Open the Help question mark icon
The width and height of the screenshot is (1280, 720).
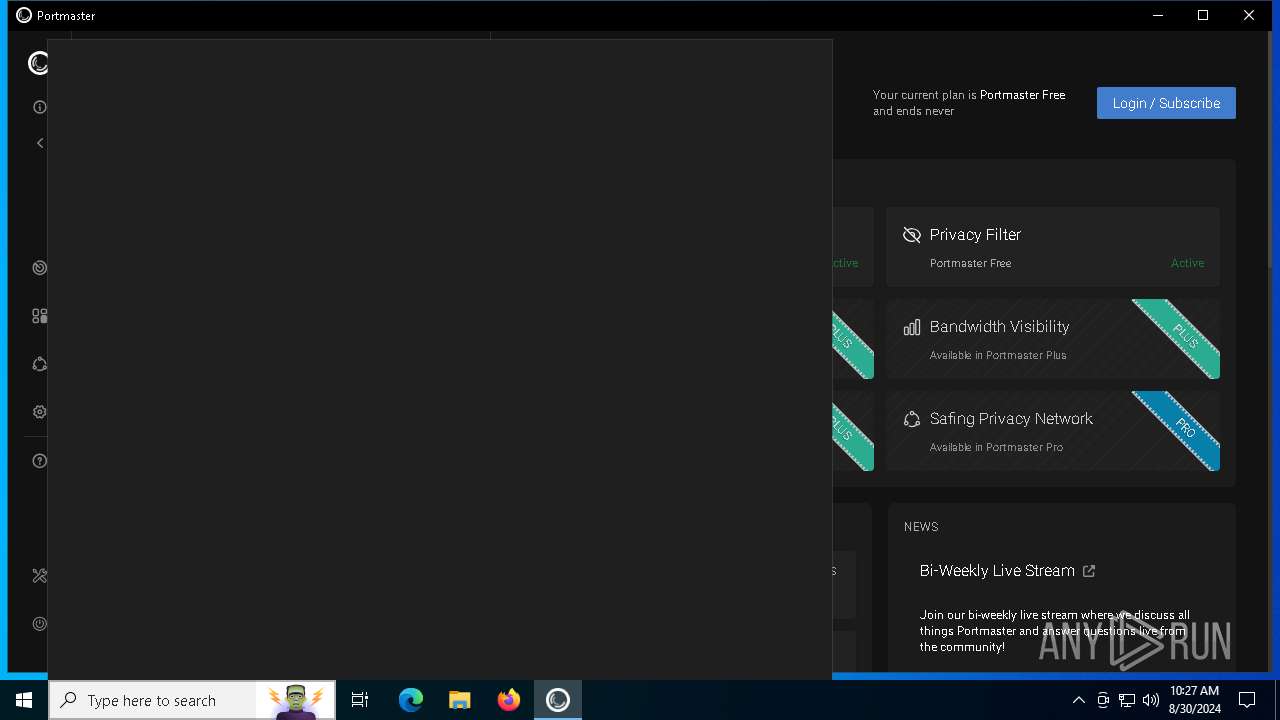[40, 461]
